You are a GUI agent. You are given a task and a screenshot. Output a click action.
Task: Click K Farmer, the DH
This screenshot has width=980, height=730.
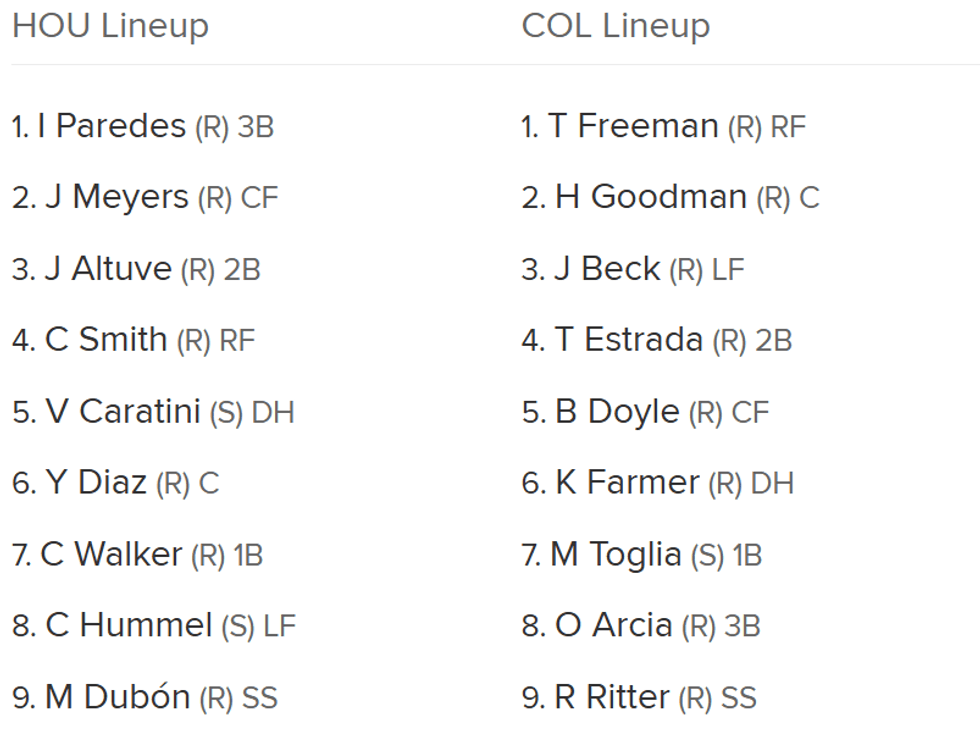coord(628,483)
